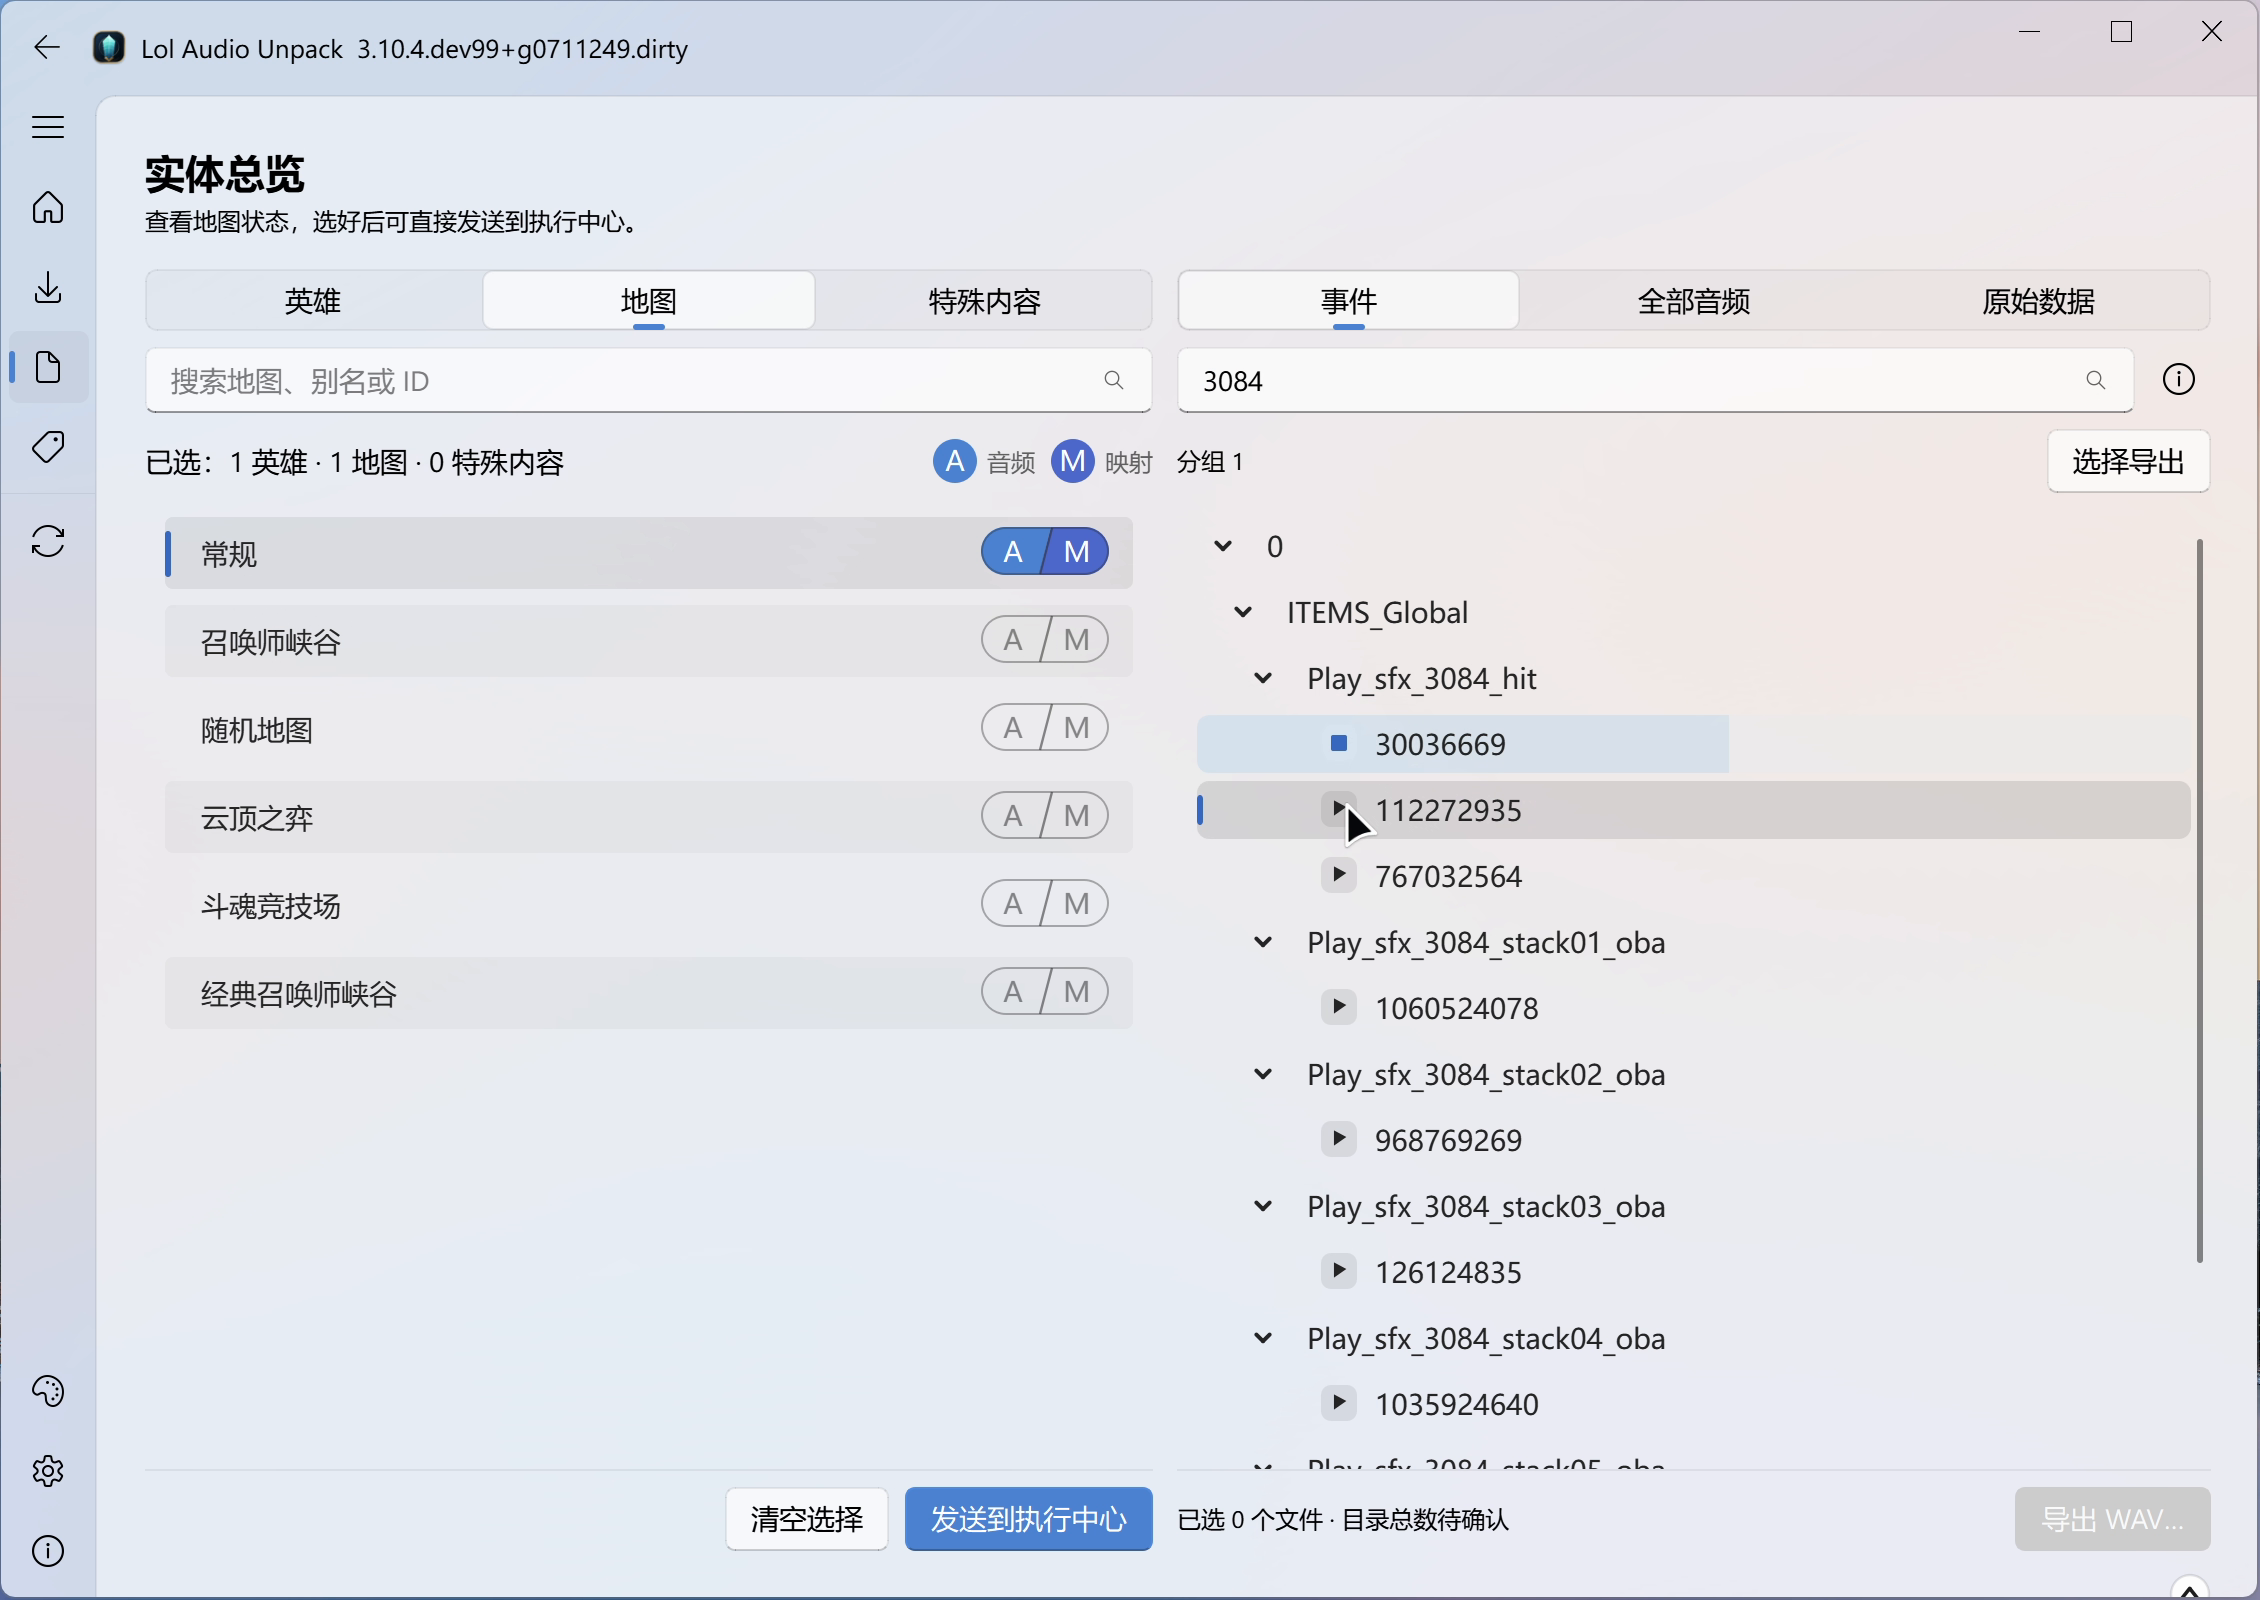Go to the Home sidebar icon
The height and width of the screenshot is (1600, 2260).
pyautogui.click(x=48, y=207)
